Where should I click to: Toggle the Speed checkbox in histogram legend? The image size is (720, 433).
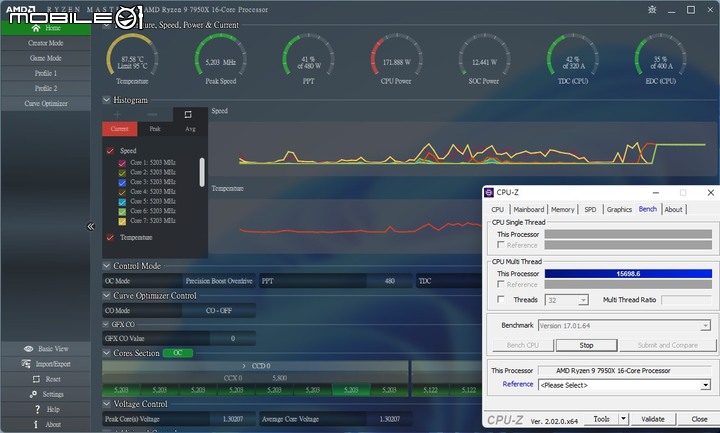[110, 151]
